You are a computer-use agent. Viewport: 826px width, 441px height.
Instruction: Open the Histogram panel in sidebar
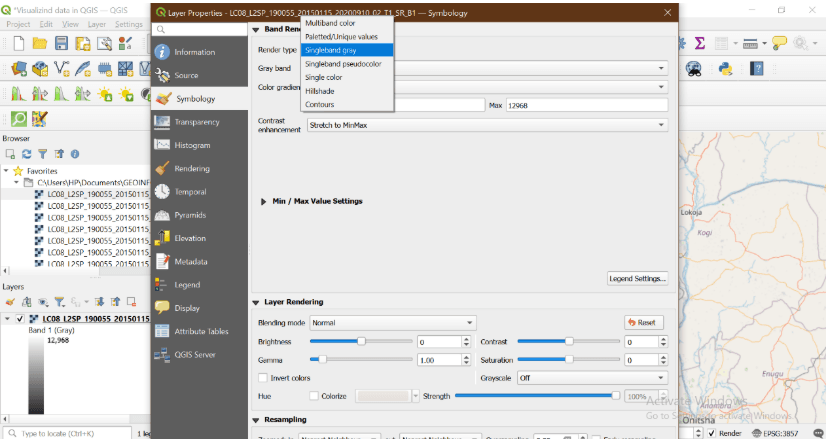click(x=192, y=145)
